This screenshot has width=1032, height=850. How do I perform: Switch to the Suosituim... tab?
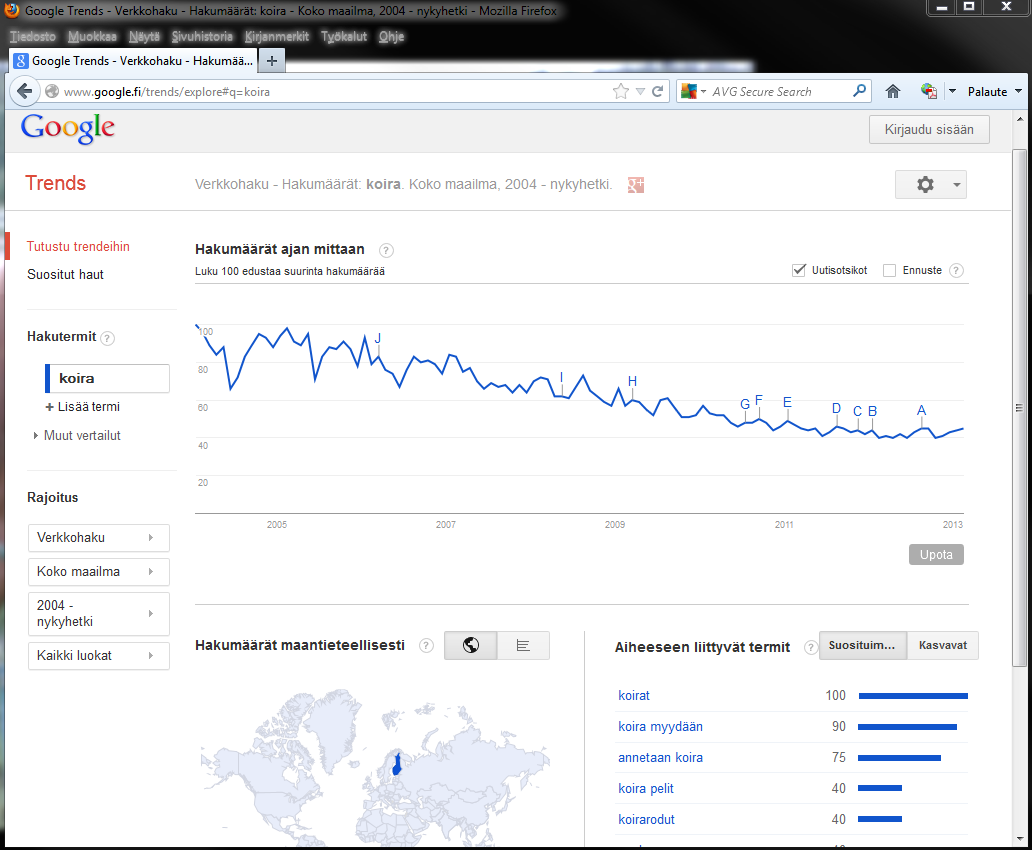click(x=862, y=645)
